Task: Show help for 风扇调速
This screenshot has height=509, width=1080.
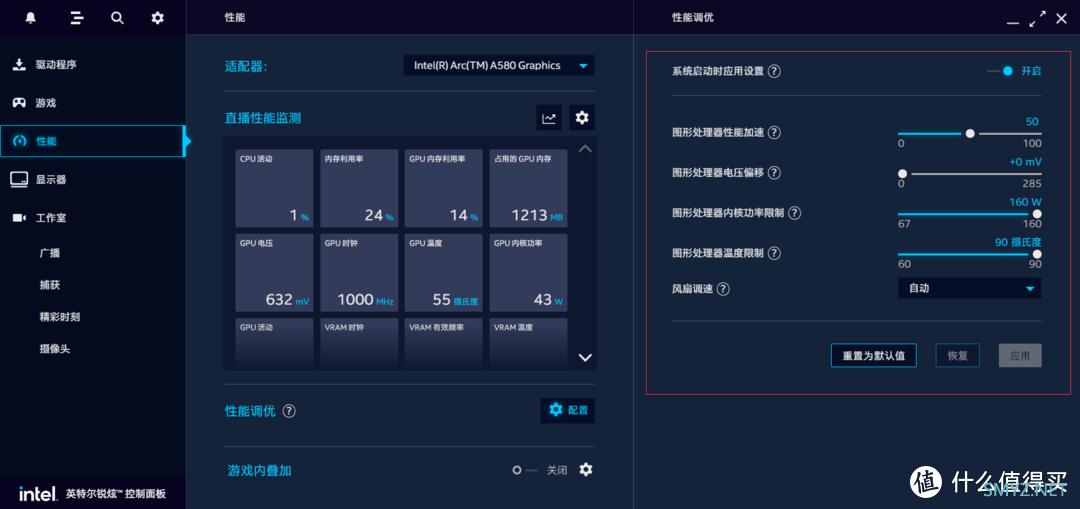Action: pyautogui.click(x=723, y=289)
